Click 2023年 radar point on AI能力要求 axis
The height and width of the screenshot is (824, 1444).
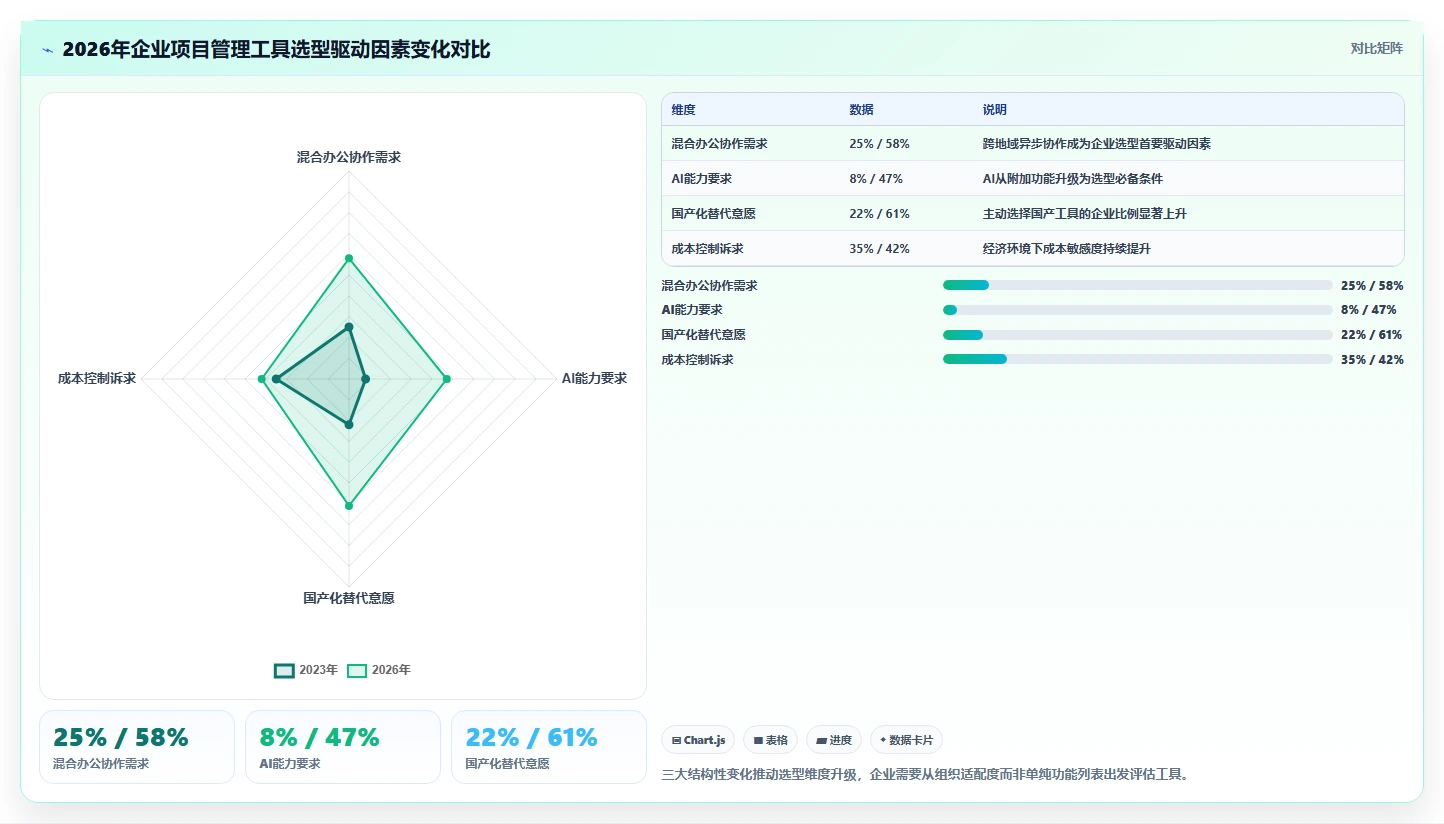pyautogui.click(x=366, y=379)
